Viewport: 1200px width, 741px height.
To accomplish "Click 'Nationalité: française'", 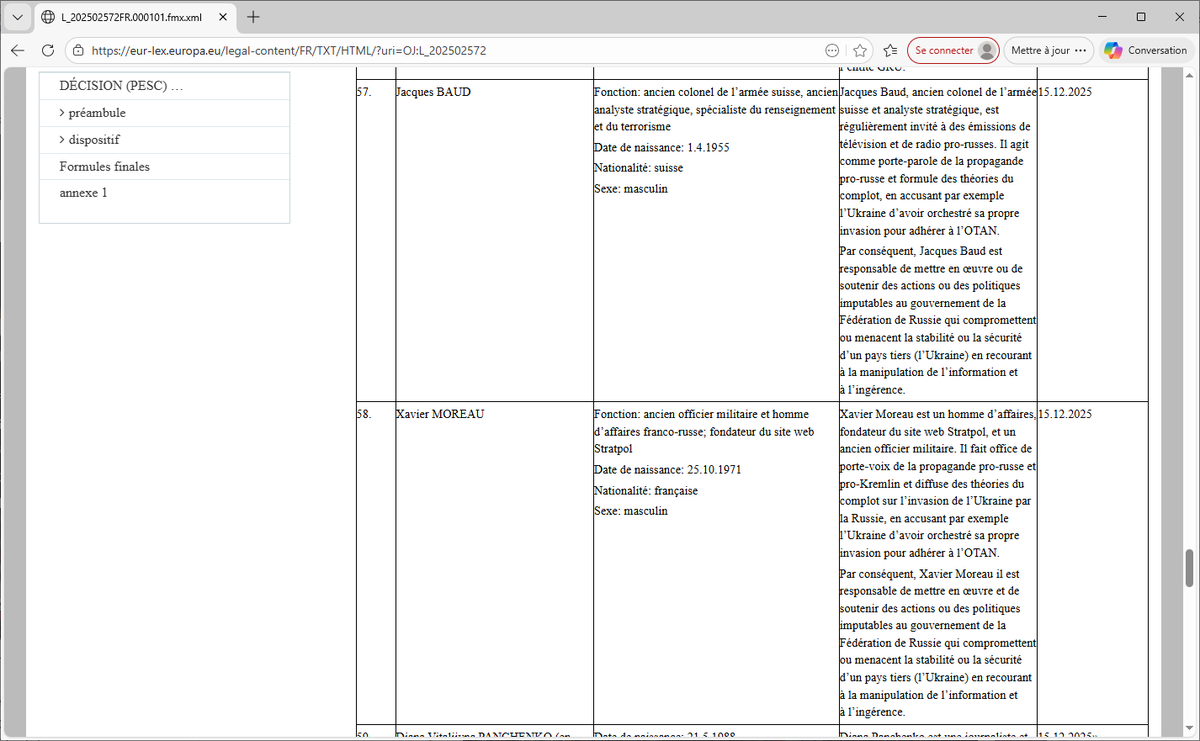I will coord(646,491).
